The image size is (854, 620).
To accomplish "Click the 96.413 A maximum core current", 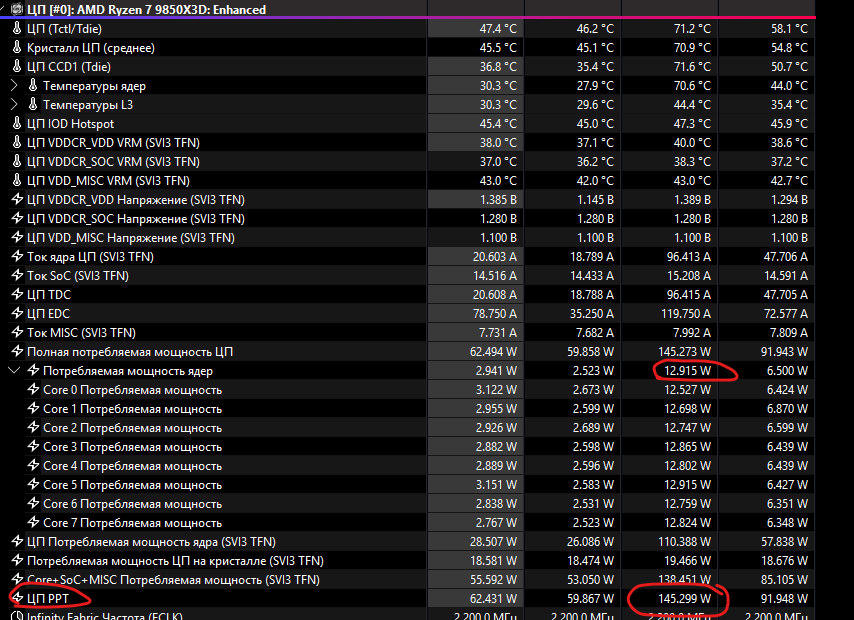I will [688, 257].
